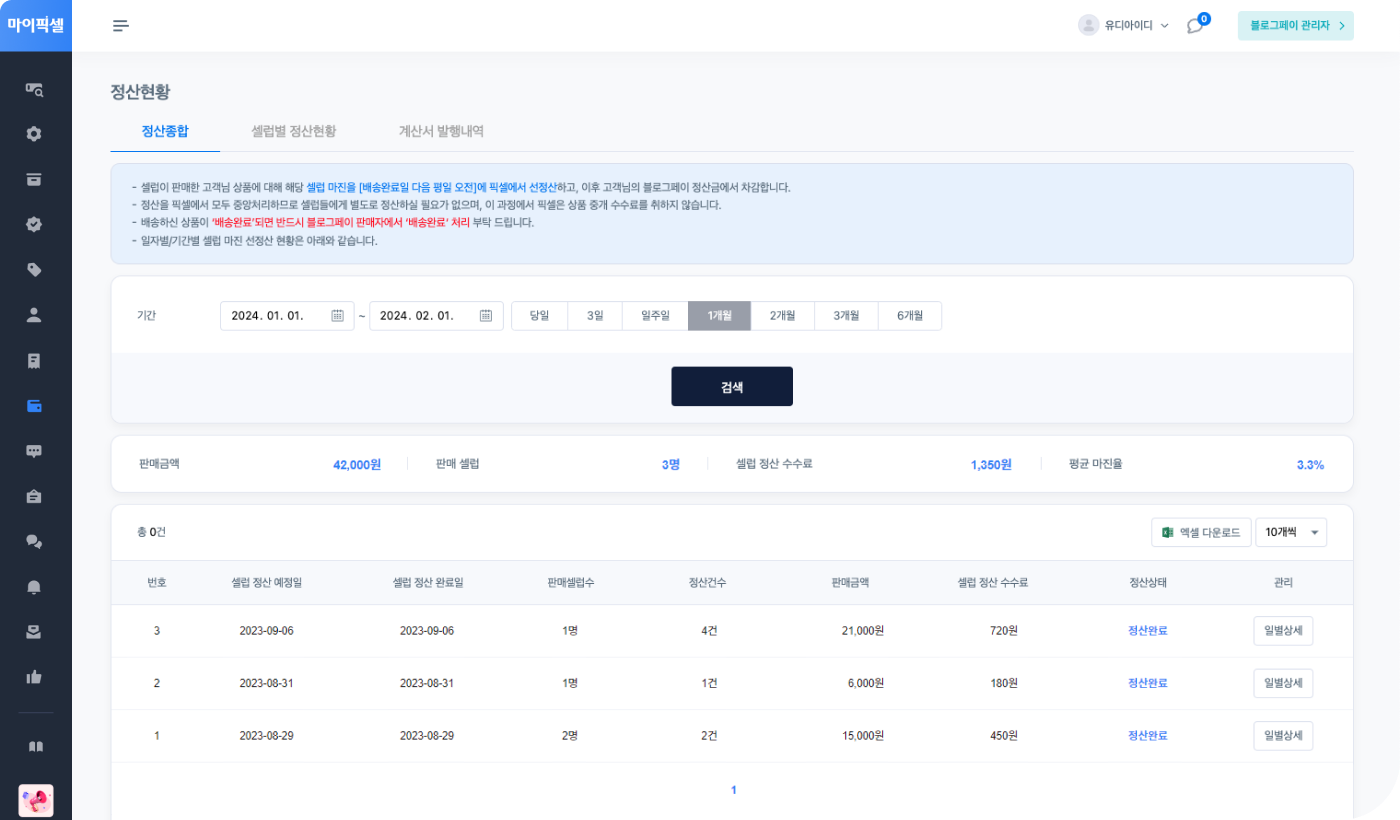Click the megaphone icon at sidebar bottom

[36, 800]
